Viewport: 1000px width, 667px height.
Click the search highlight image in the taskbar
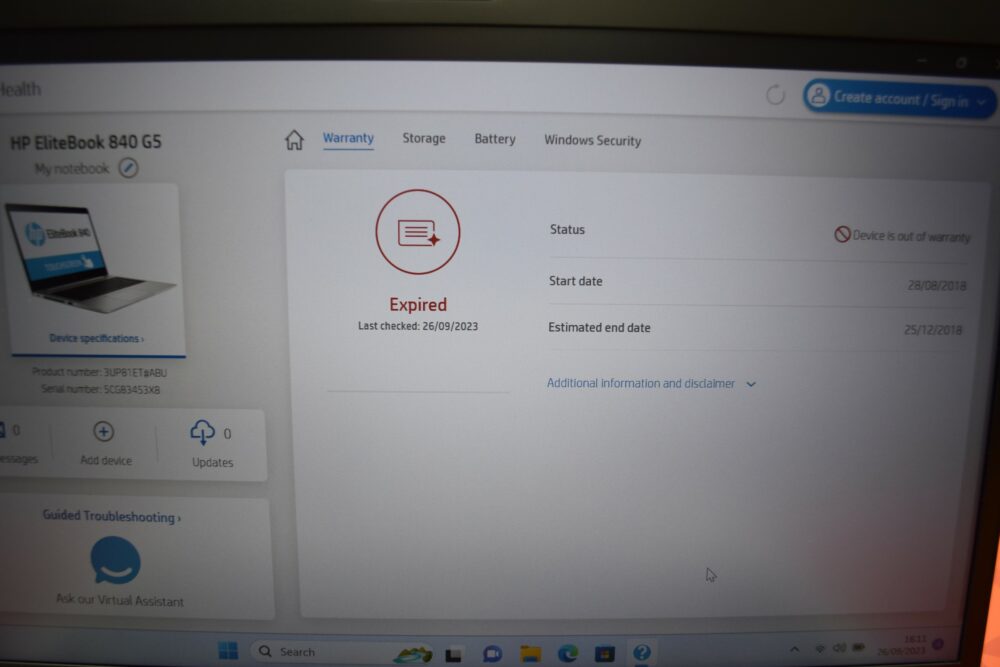pyautogui.click(x=413, y=653)
